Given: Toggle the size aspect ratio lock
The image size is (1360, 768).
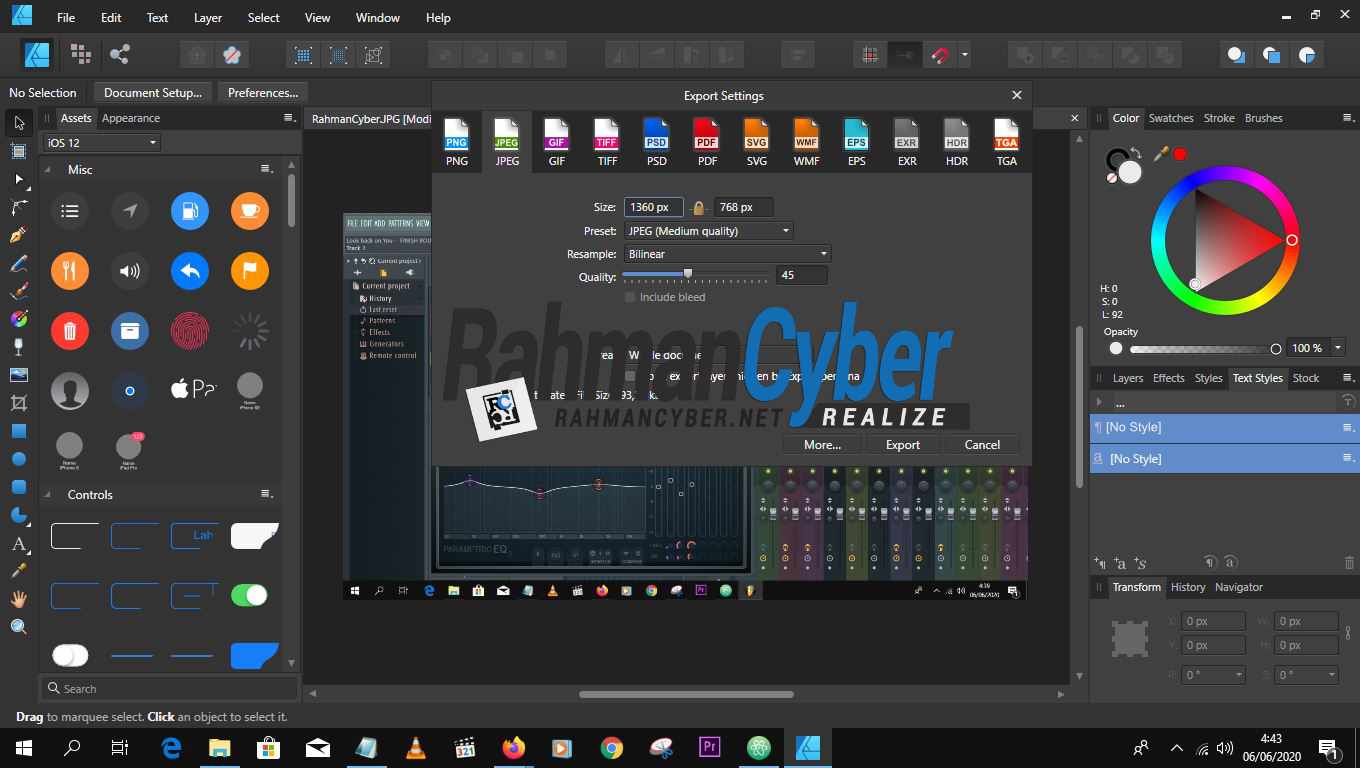Looking at the screenshot, I should click(x=699, y=207).
